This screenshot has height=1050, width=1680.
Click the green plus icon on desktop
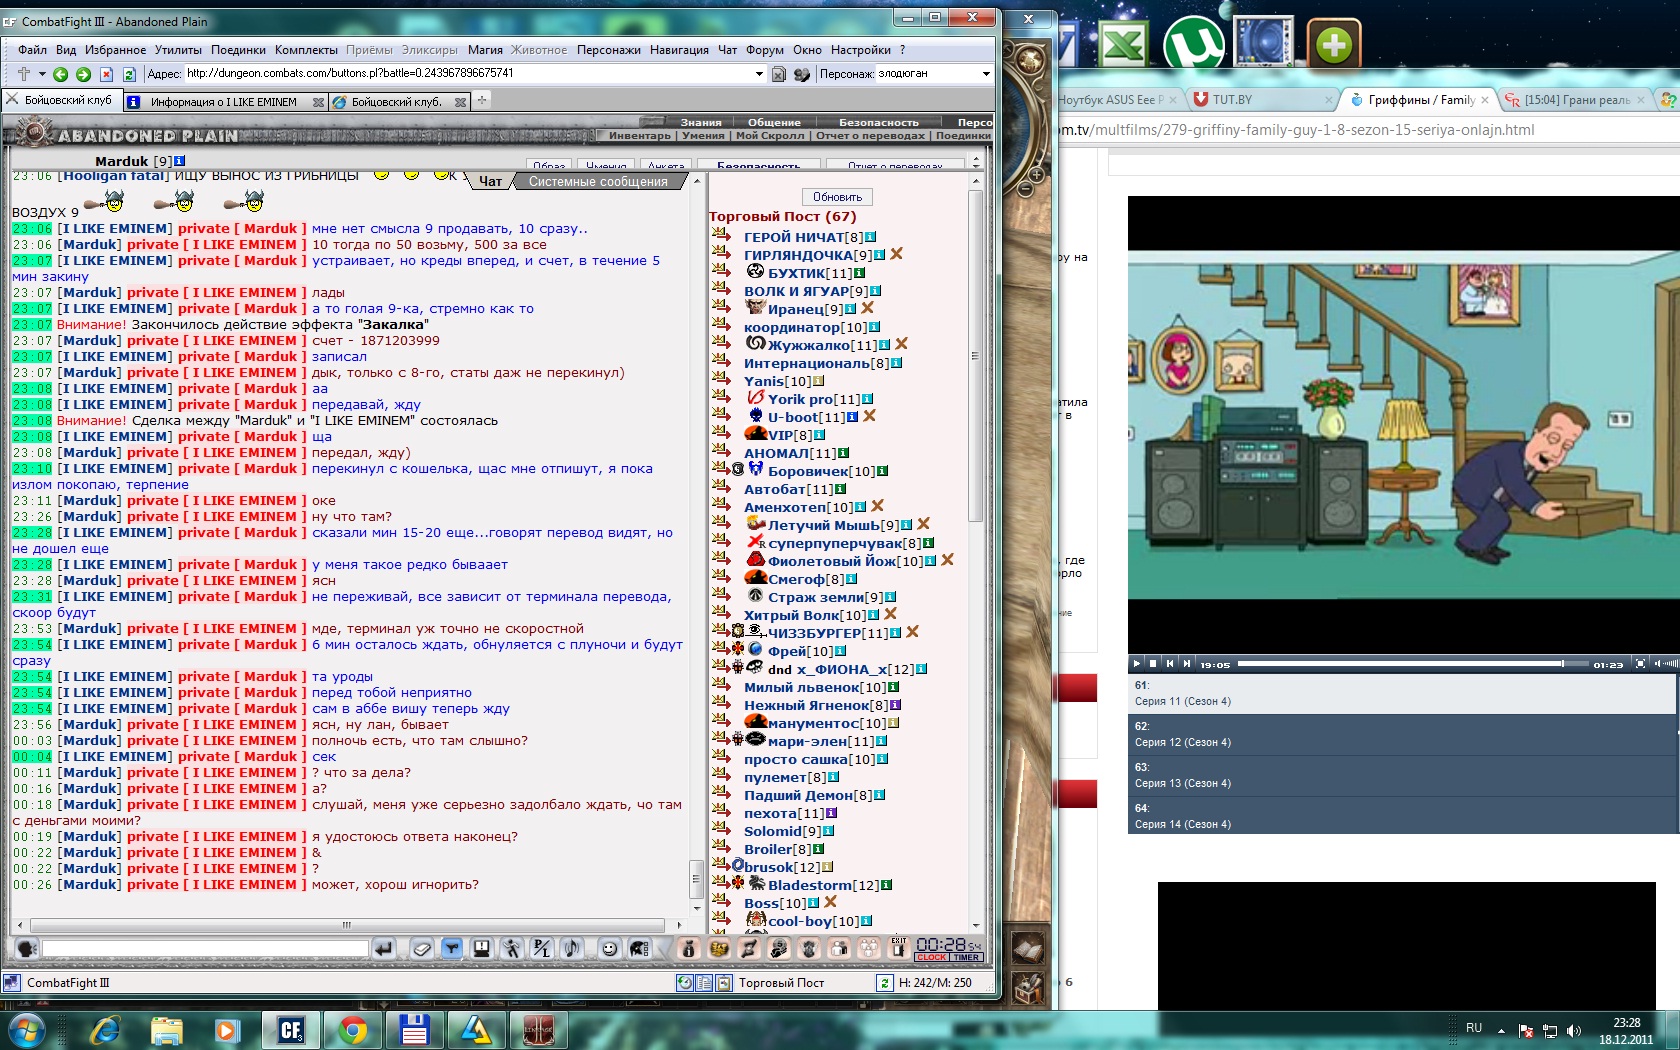[x=1334, y=44]
